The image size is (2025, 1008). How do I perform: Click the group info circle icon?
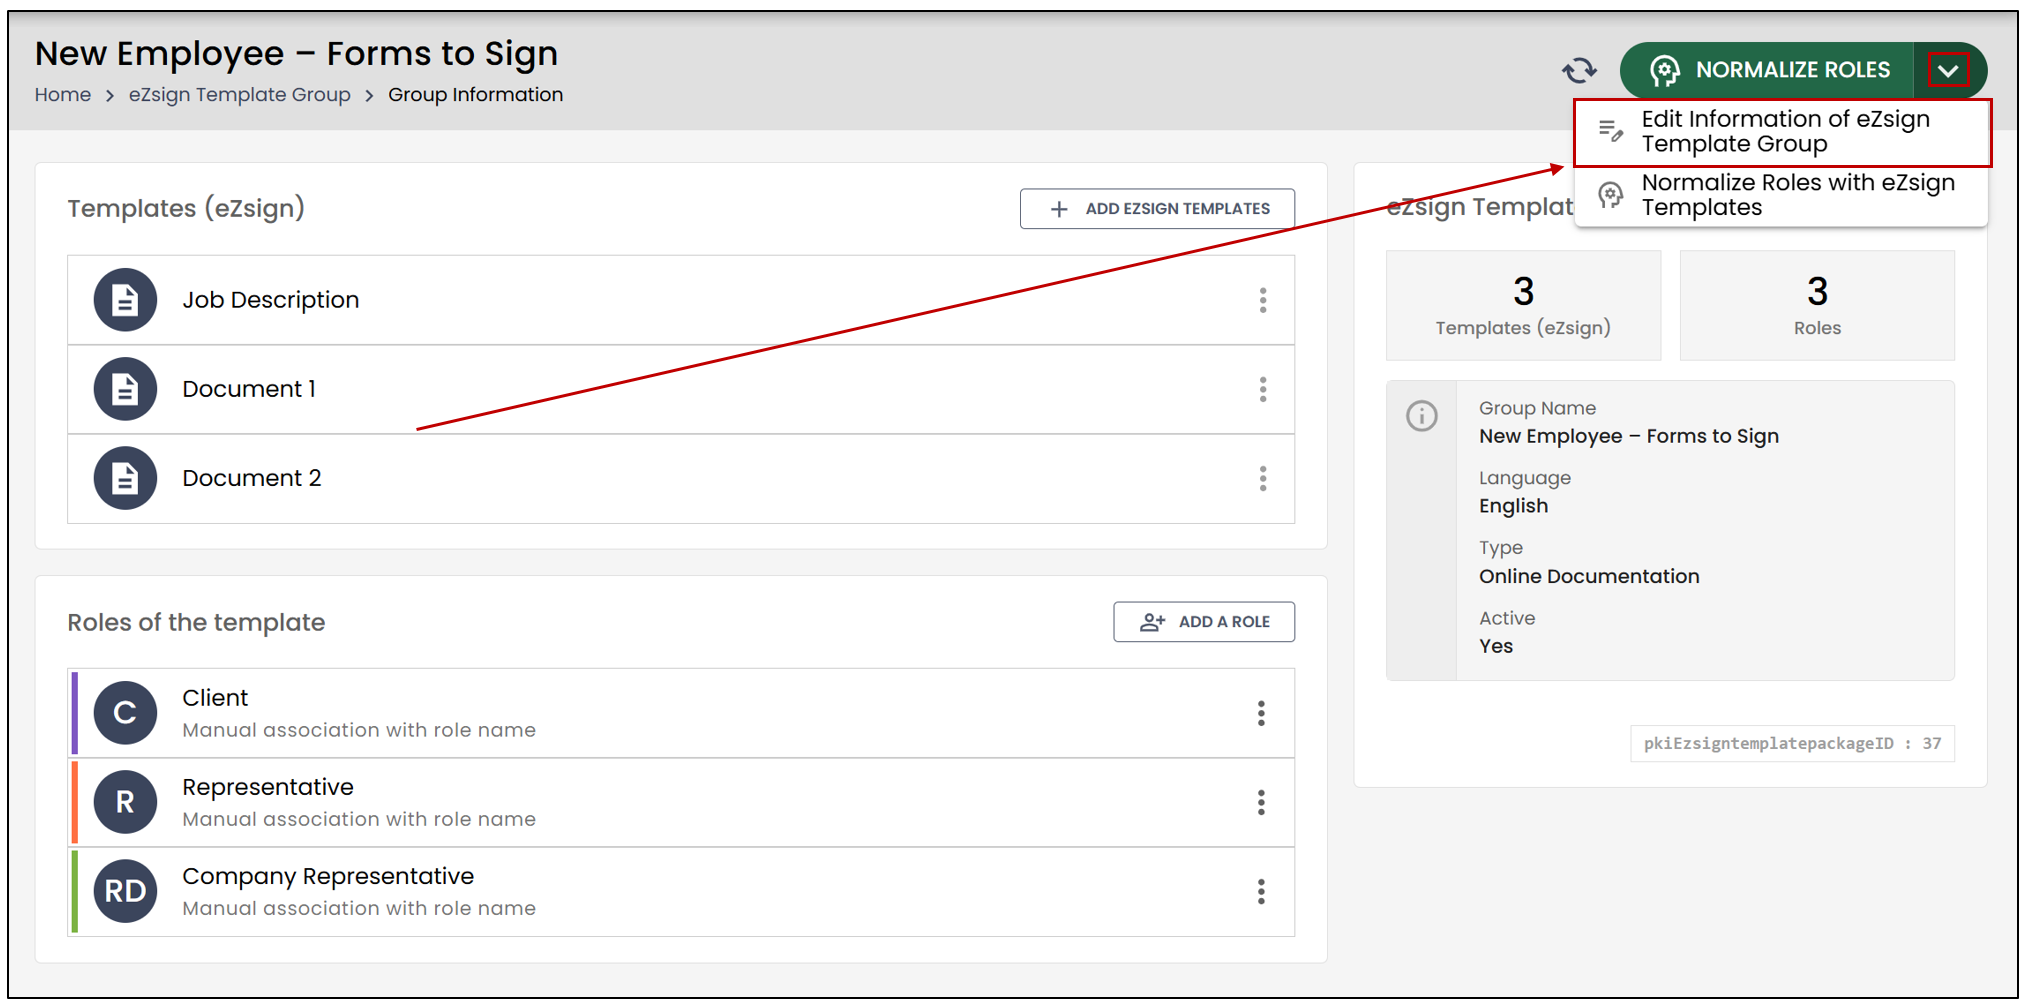1421,415
